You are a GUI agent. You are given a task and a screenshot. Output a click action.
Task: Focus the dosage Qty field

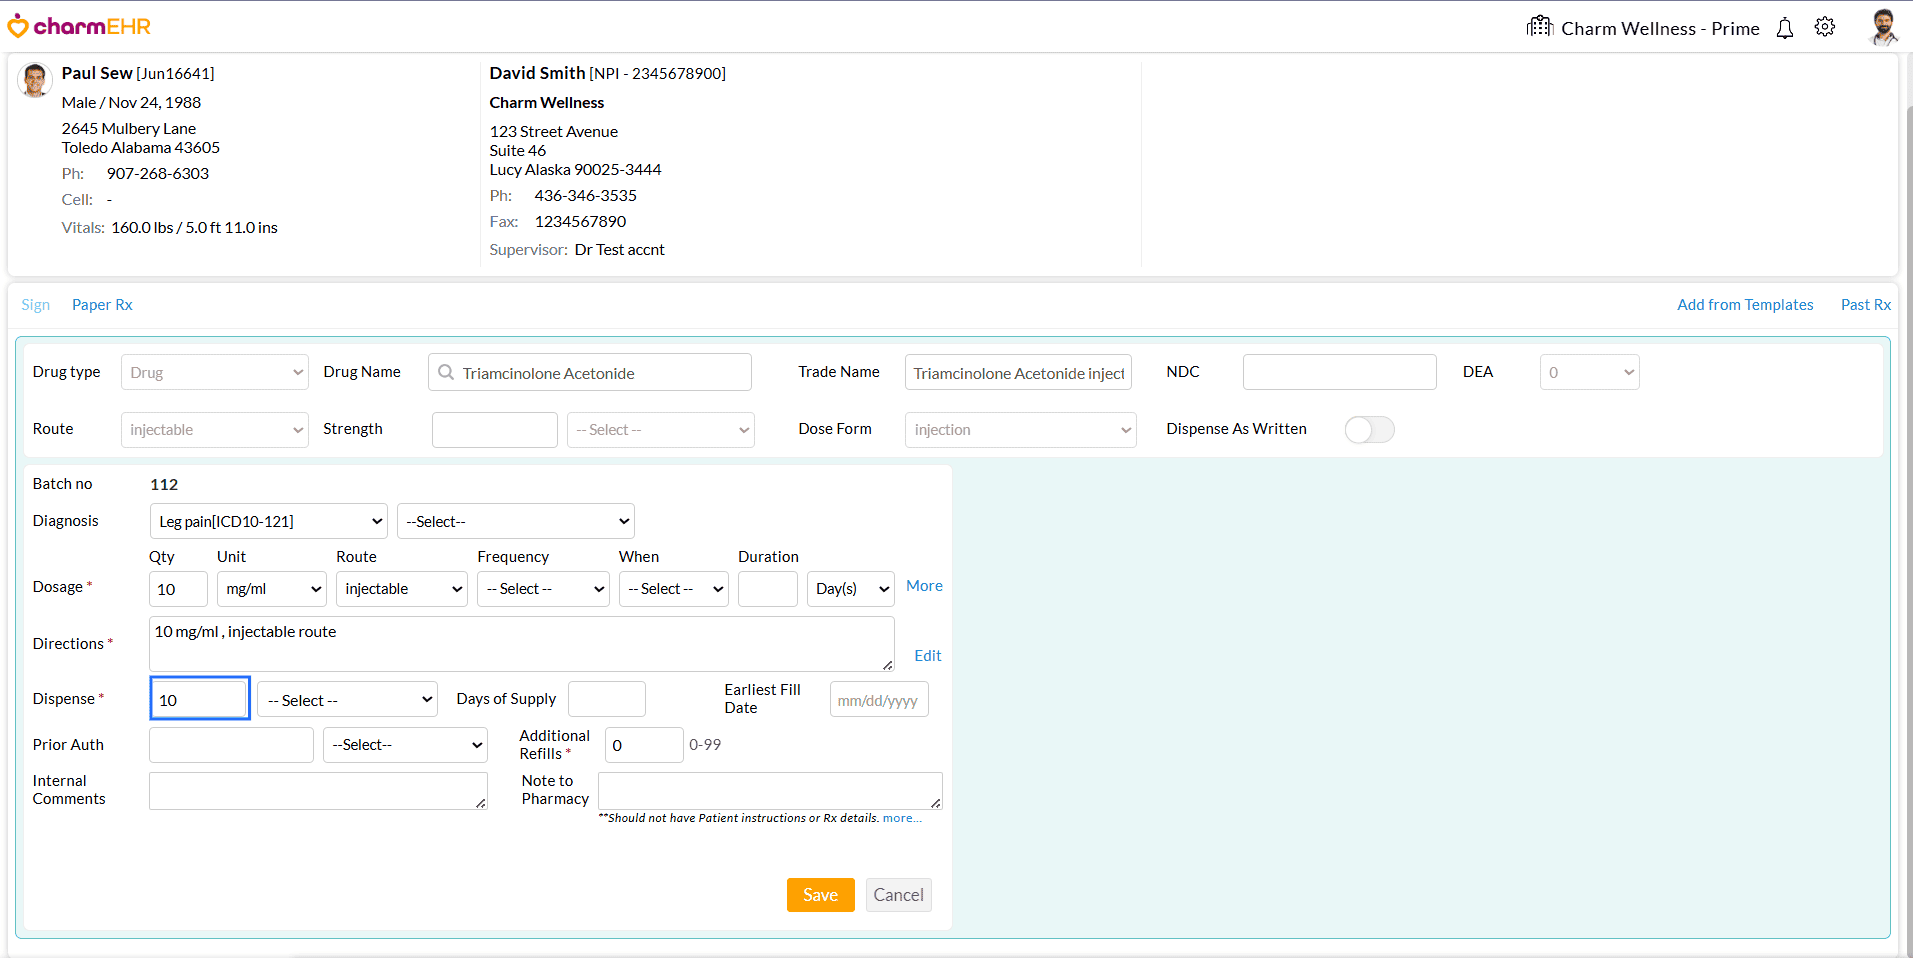178,589
